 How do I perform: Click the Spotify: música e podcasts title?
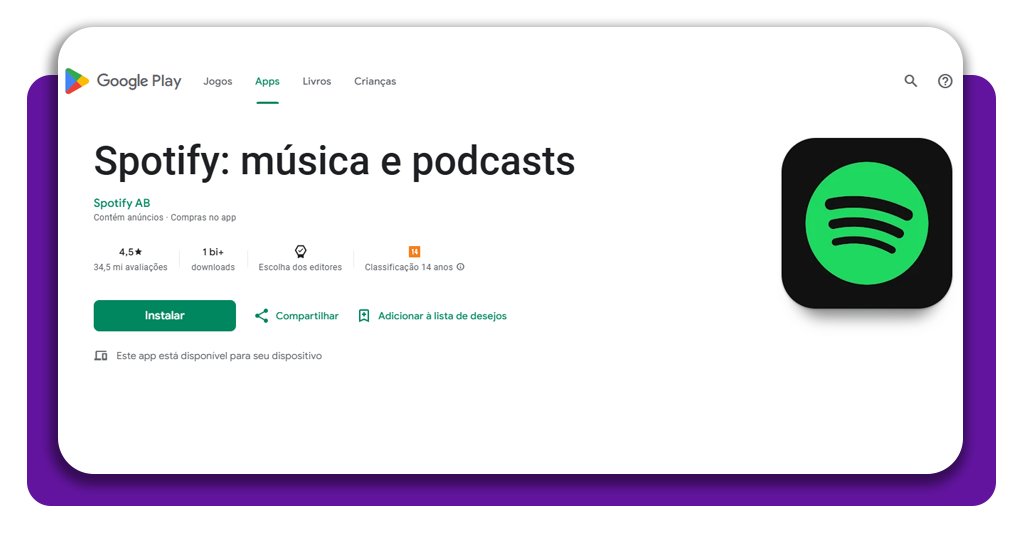[x=334, y=161]
